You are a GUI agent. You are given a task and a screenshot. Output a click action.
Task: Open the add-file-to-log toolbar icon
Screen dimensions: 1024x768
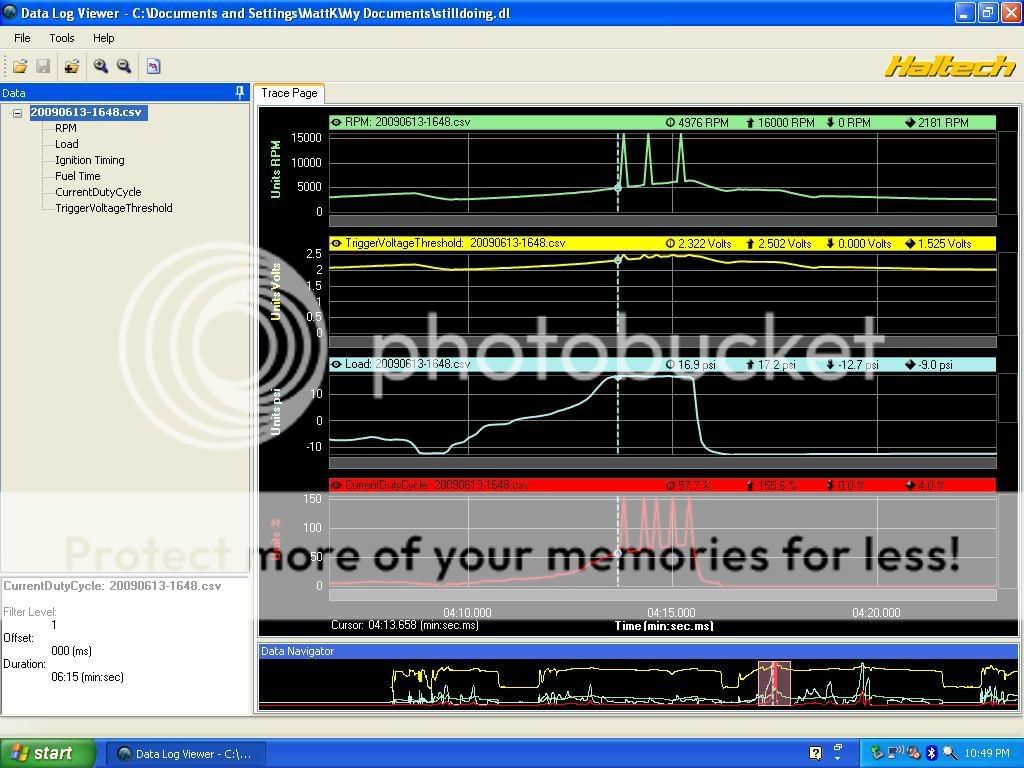click(x=70, y=66)
